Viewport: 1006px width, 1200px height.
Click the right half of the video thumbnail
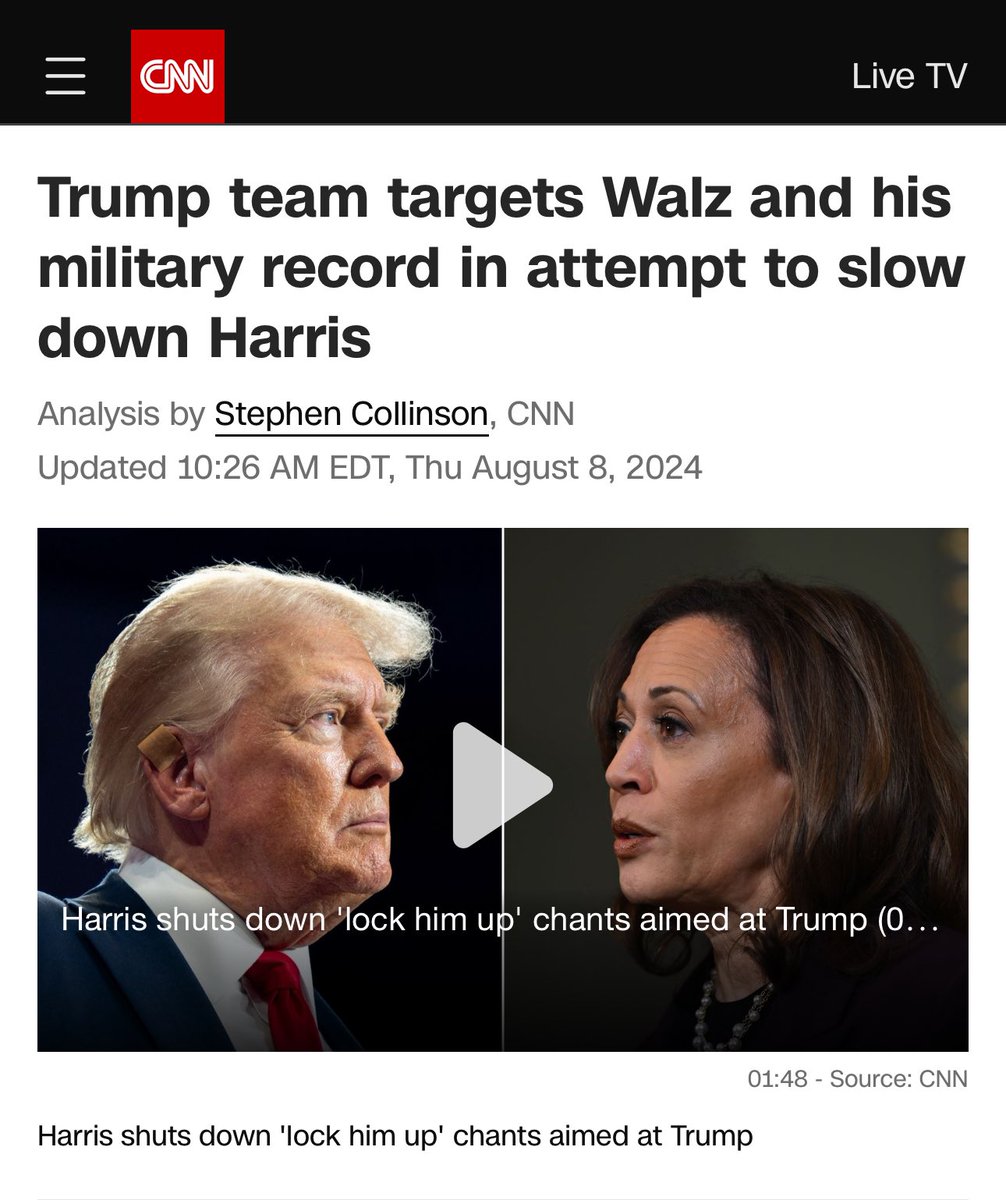pos(736,789)
